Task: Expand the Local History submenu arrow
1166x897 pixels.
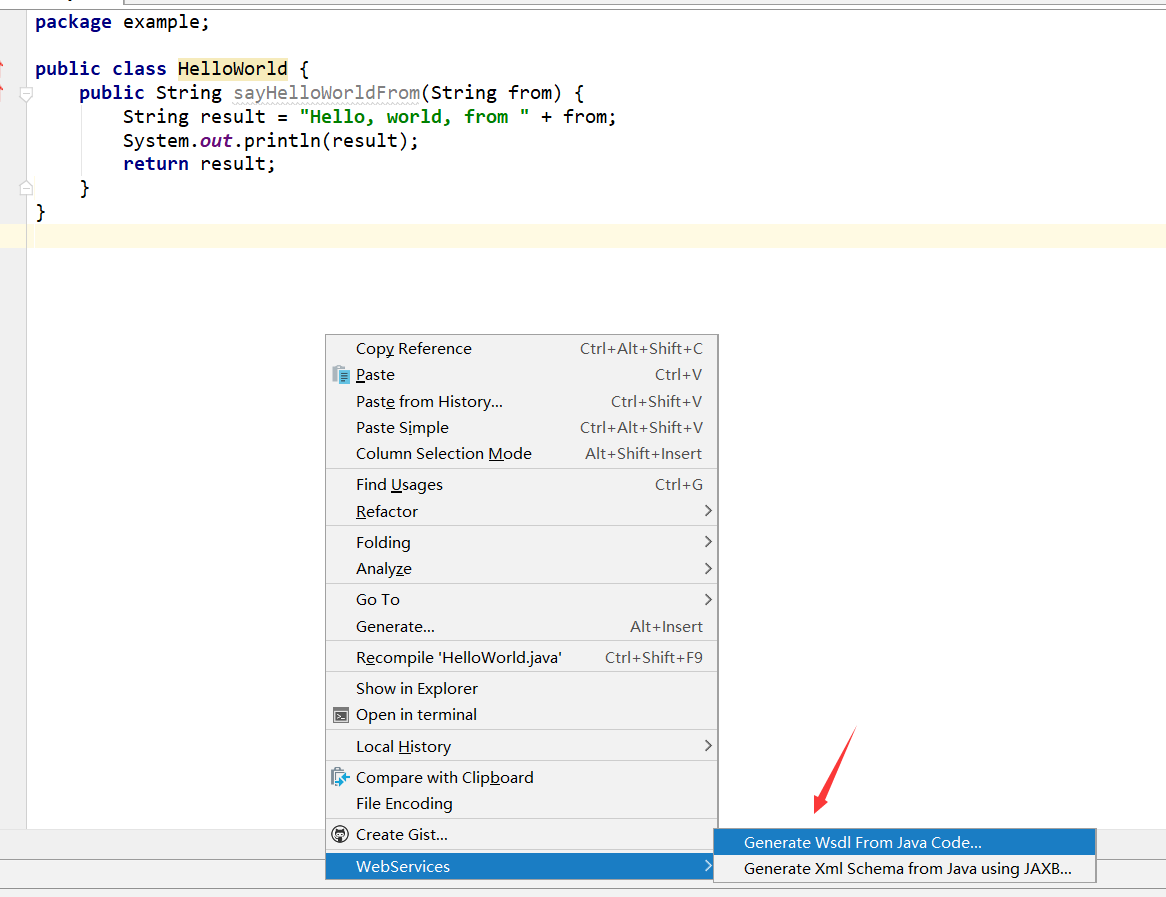Action: click(x=707, y=746)
